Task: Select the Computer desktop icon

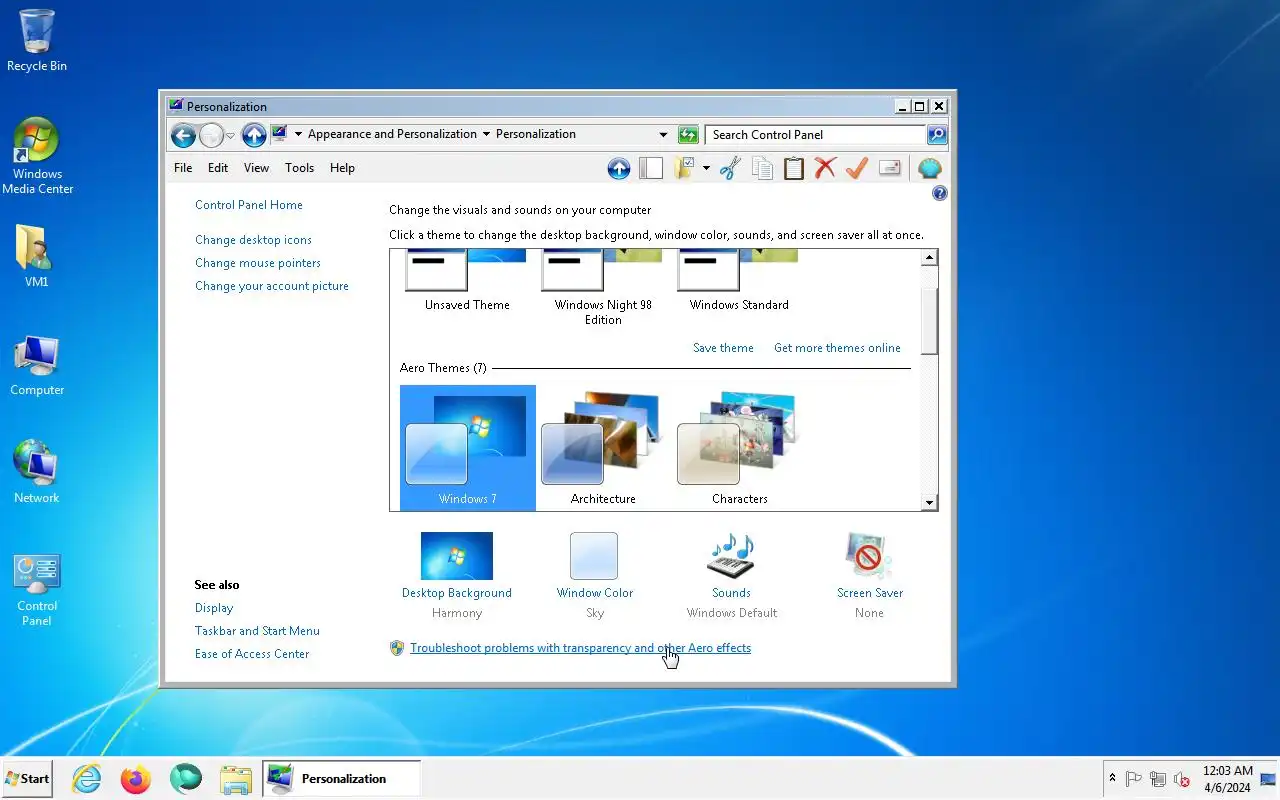Action: pyautogui.click(x=37, y=365)
